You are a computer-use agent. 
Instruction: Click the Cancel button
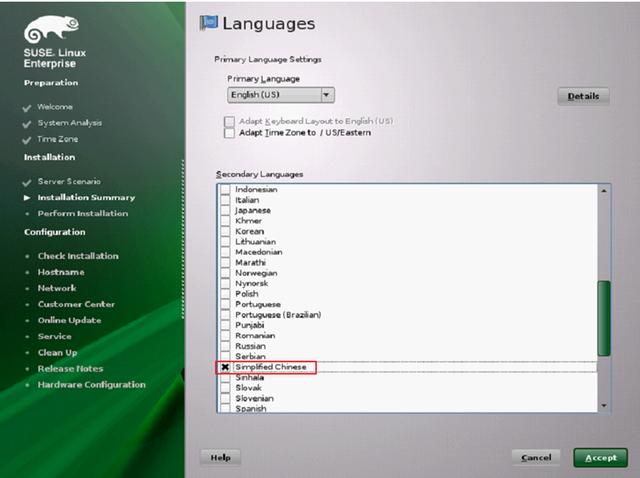click(x=536, y=458)
